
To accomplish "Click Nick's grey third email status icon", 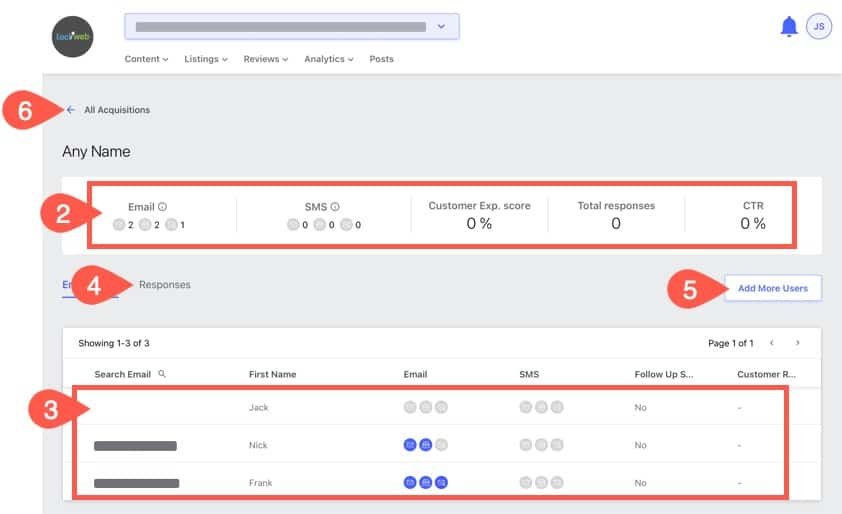I will pyautogui.click(x=441, y=445).
